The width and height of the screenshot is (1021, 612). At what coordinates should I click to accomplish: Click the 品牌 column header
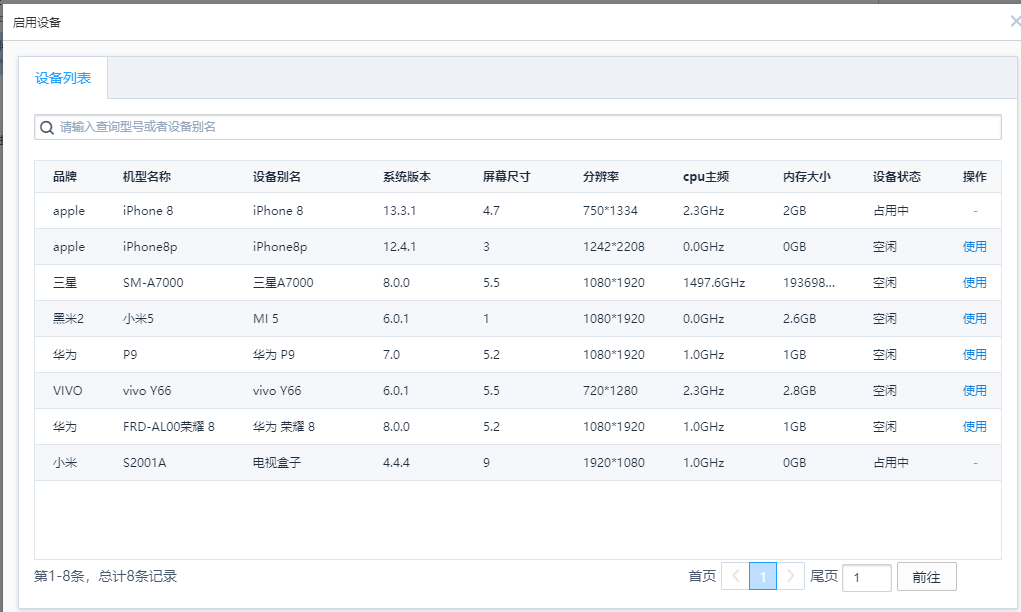[65, 177]
